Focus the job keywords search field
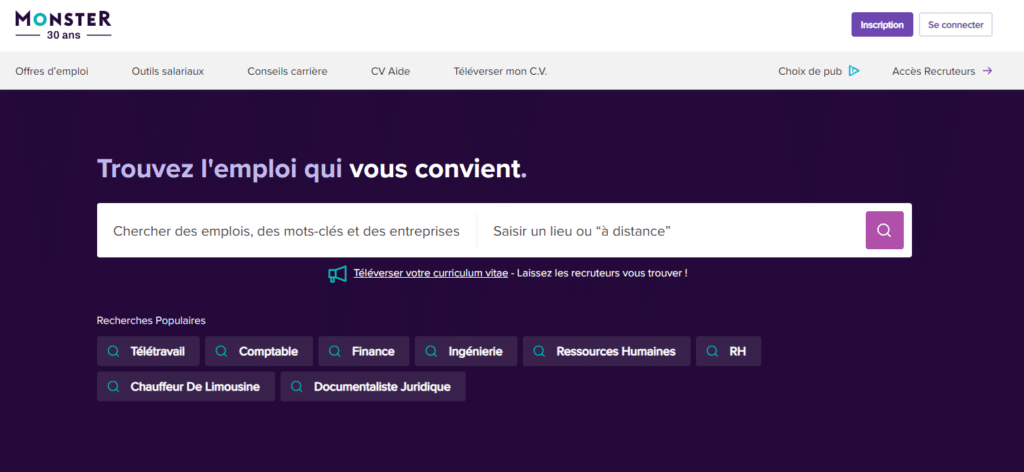This screenshot has width=1024, height=472. pos(286,231)
